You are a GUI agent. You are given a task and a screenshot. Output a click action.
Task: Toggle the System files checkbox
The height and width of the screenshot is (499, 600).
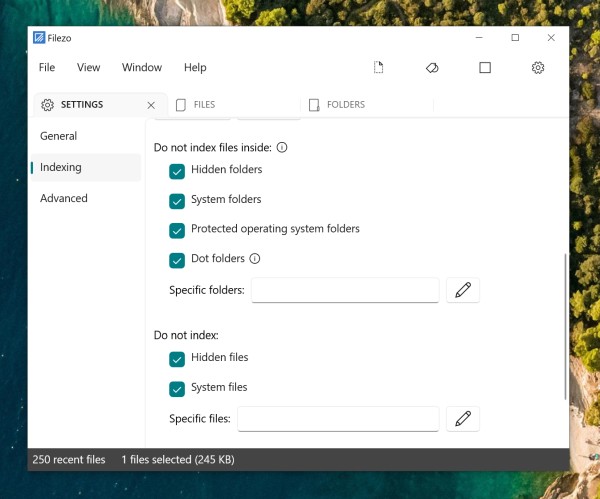(x=177, y=388)
